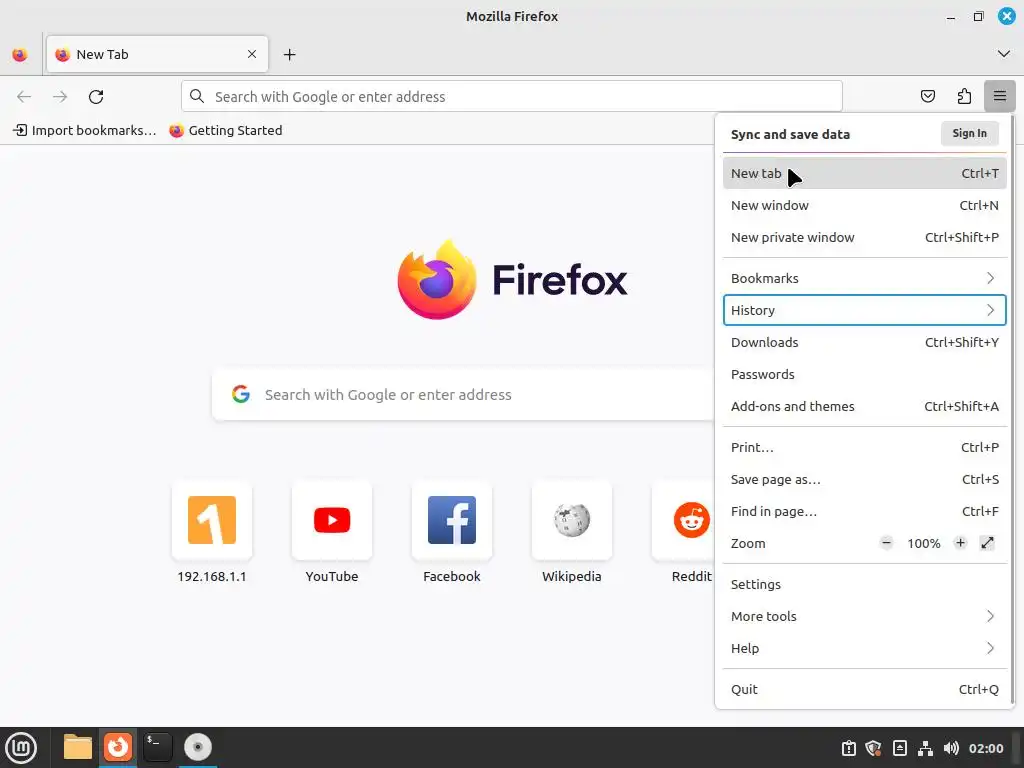Expand the Help submenu
Screen dimensions: 1024x768
tap(864, 648)
